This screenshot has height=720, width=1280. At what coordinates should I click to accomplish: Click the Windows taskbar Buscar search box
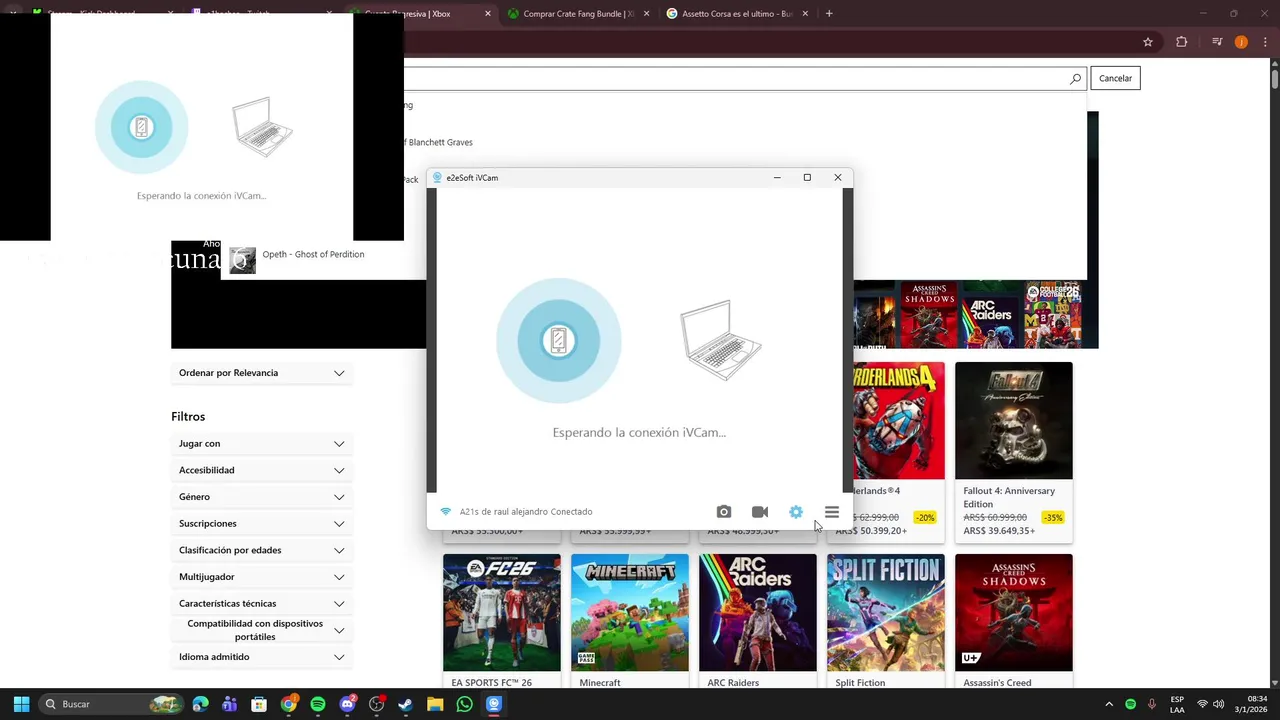pos(110,704)
